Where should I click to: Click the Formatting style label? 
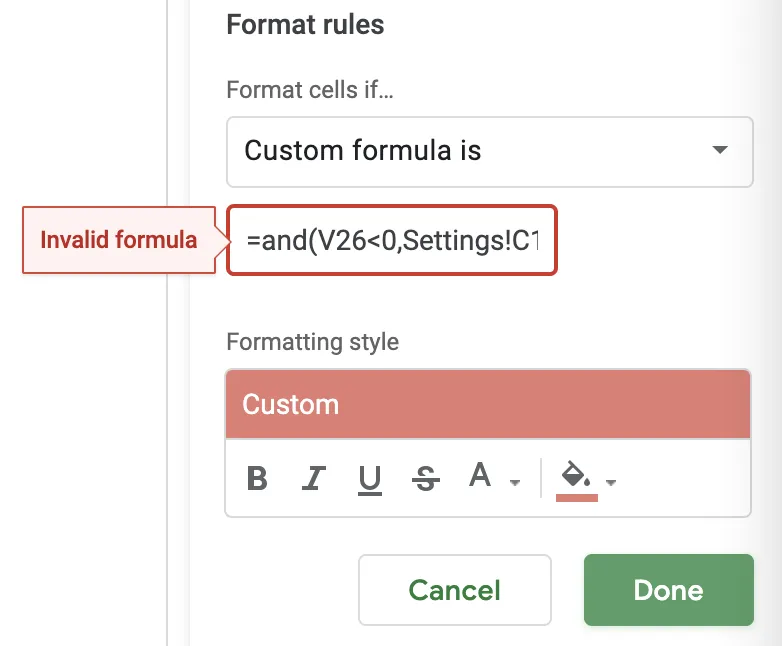[312, 342]
